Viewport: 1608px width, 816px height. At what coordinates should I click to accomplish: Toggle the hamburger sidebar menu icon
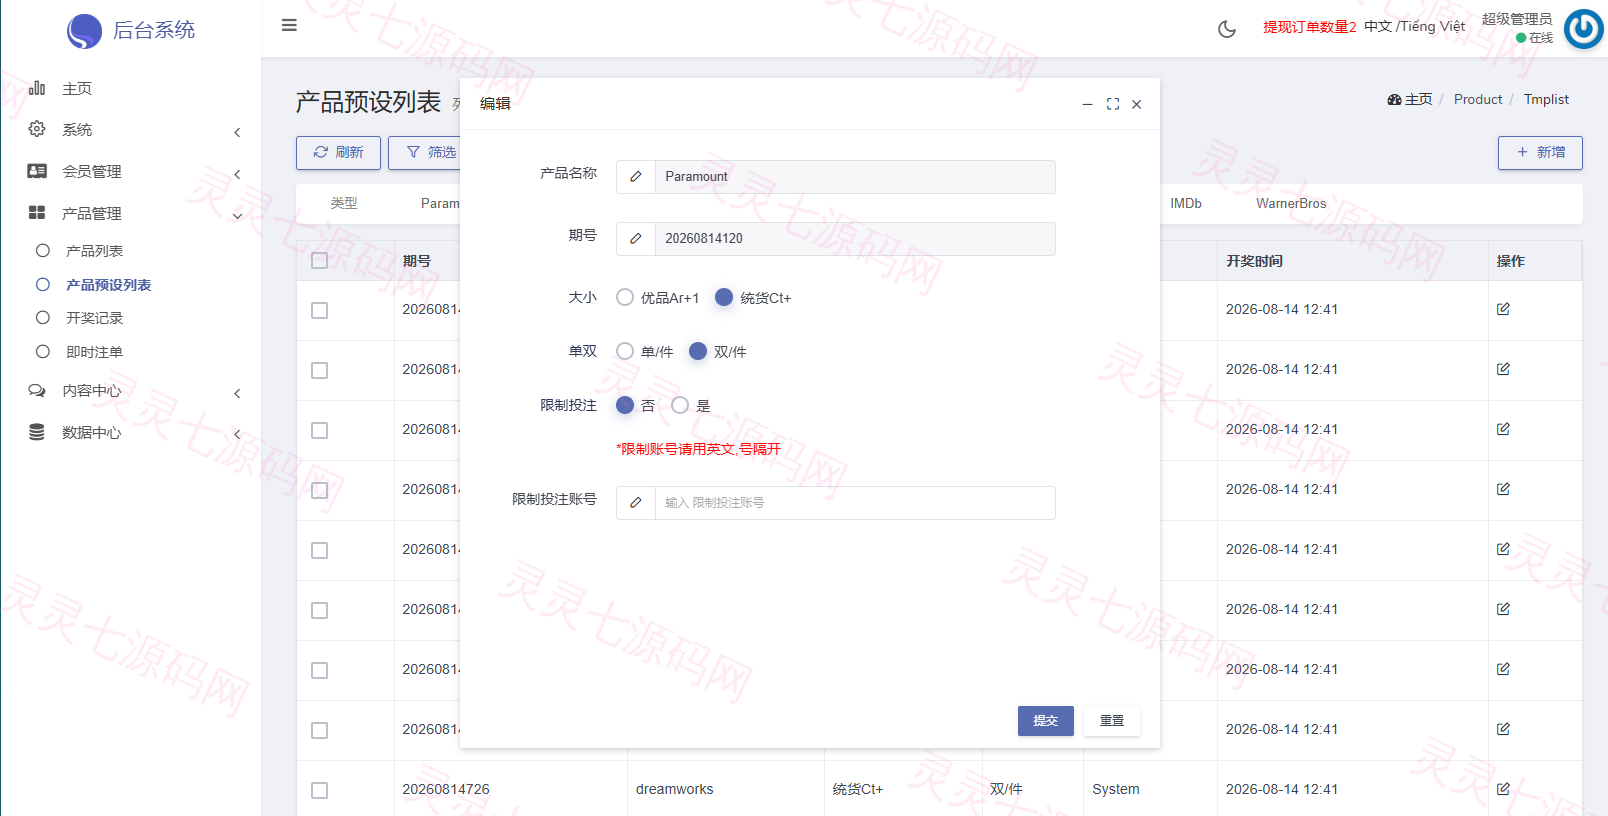click(289, 25)
